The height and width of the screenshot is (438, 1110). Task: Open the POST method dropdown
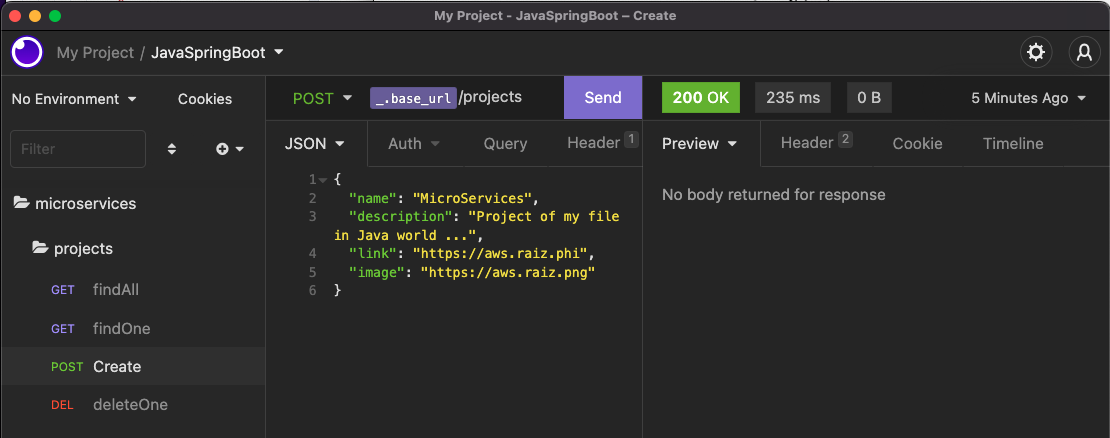point(322,98)
